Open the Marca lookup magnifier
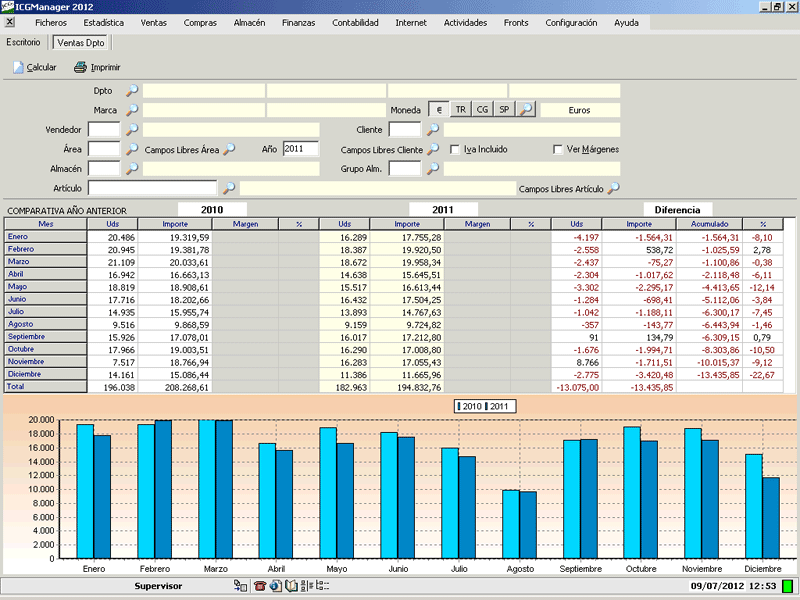Screen dimensions: 800x600 pyautogui.click(x=132, y=110)
